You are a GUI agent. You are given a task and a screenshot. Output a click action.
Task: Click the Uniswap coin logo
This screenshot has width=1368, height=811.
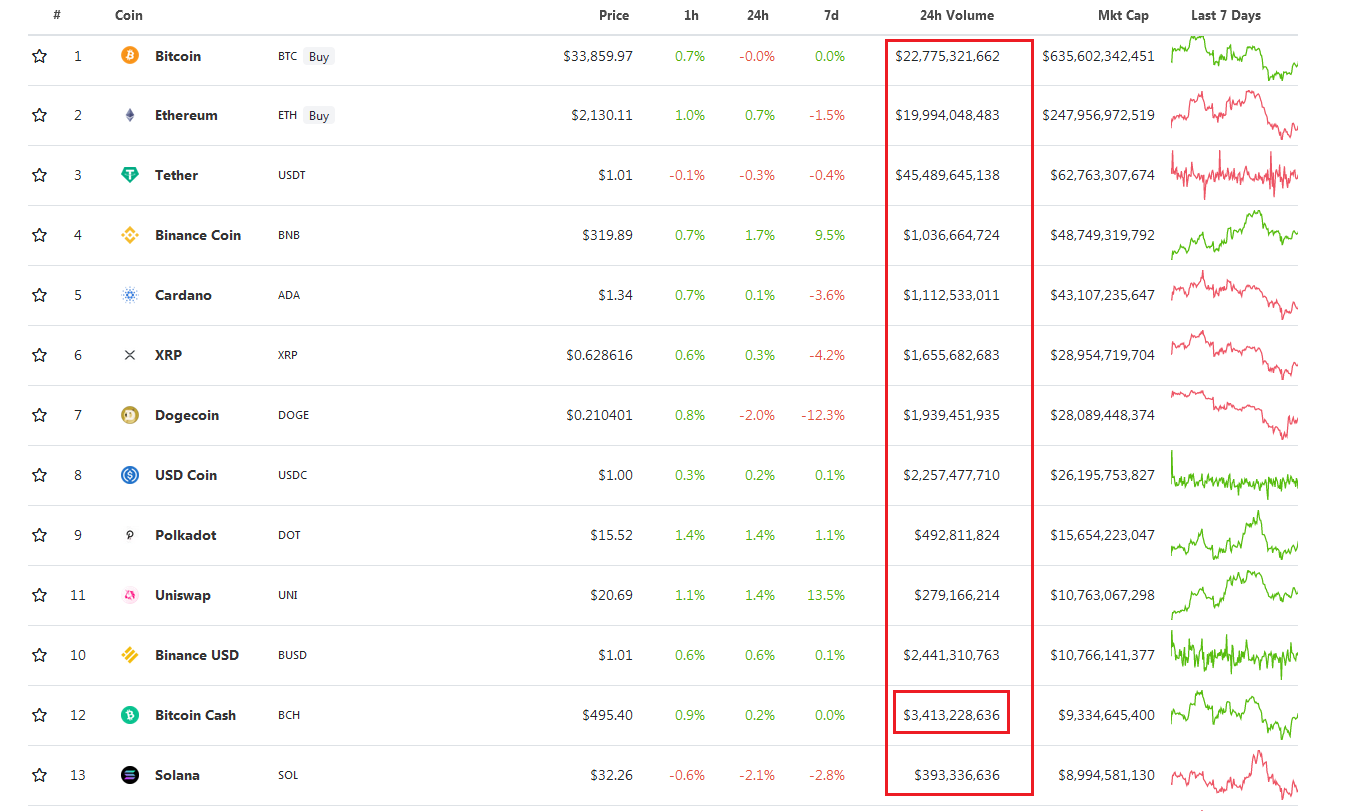tap(130, 596)
